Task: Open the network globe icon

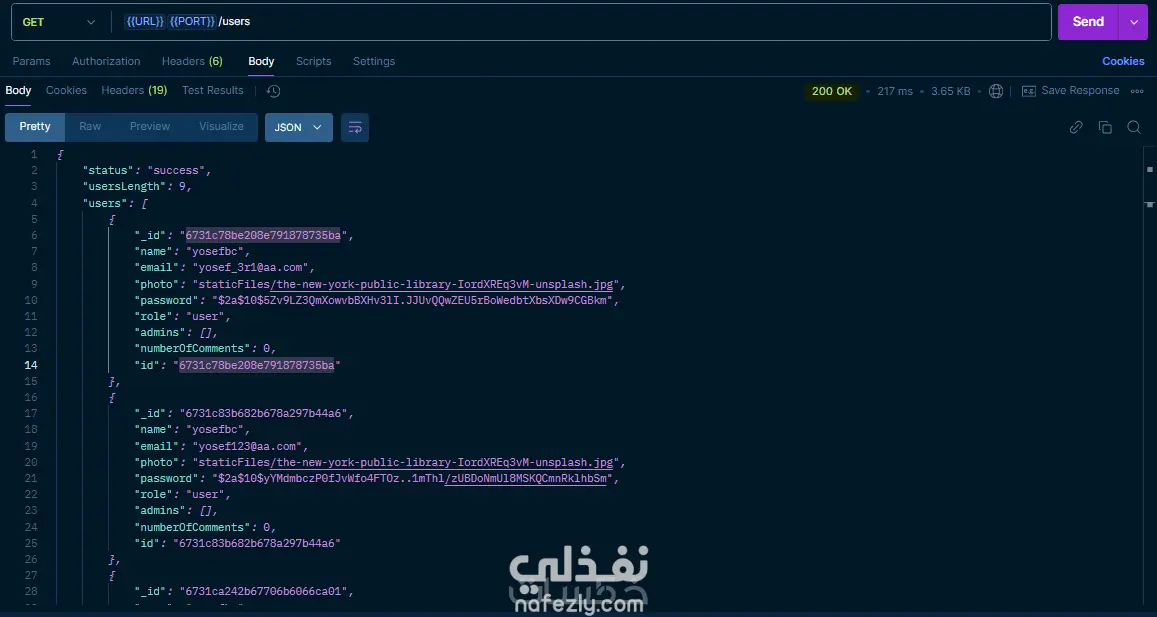Action: coord(996,91)
